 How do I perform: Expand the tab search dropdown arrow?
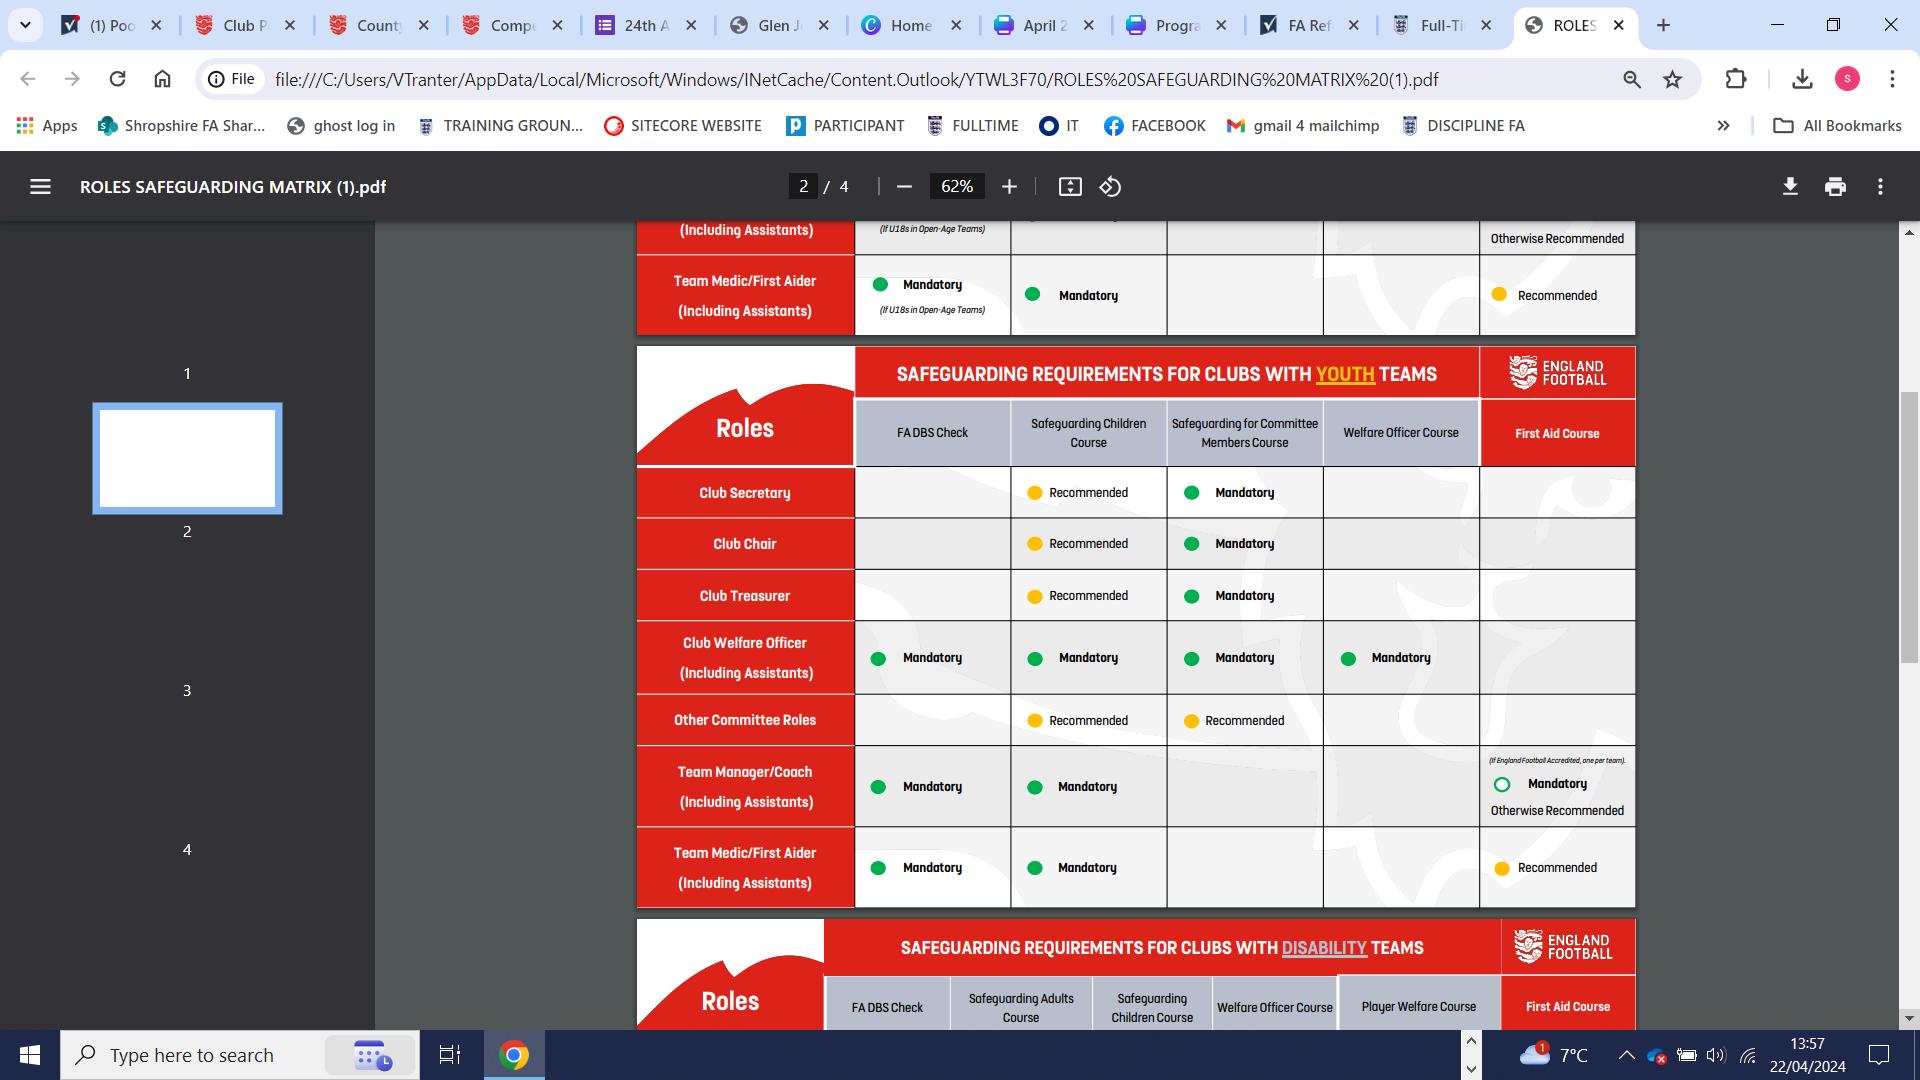[x=25, y=25]
